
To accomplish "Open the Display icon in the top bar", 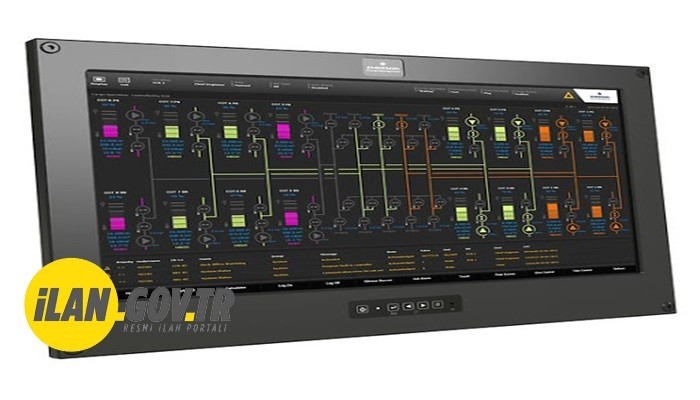I will tap(99, 79).
